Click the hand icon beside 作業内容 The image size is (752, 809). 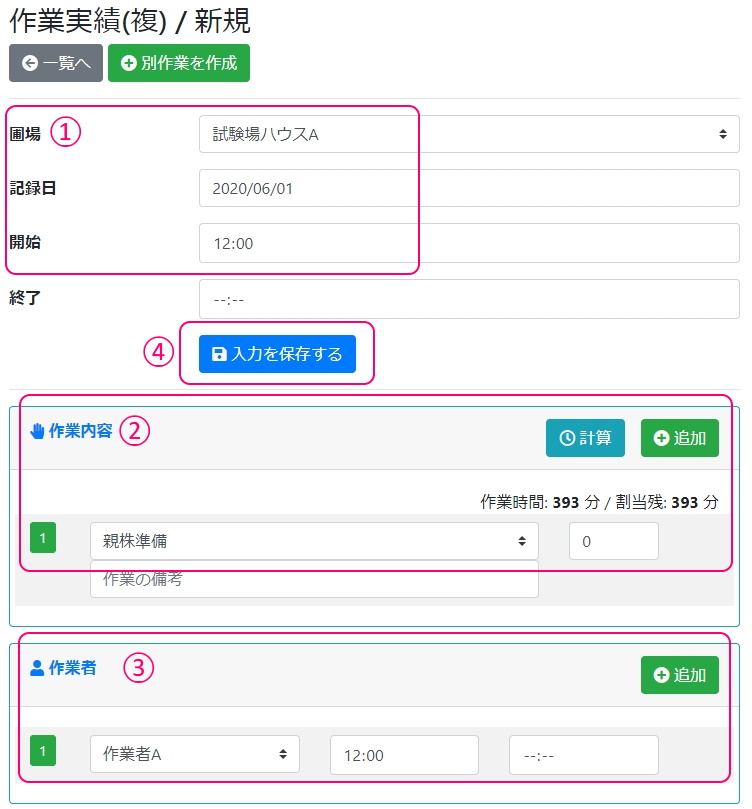pos(37,431)
